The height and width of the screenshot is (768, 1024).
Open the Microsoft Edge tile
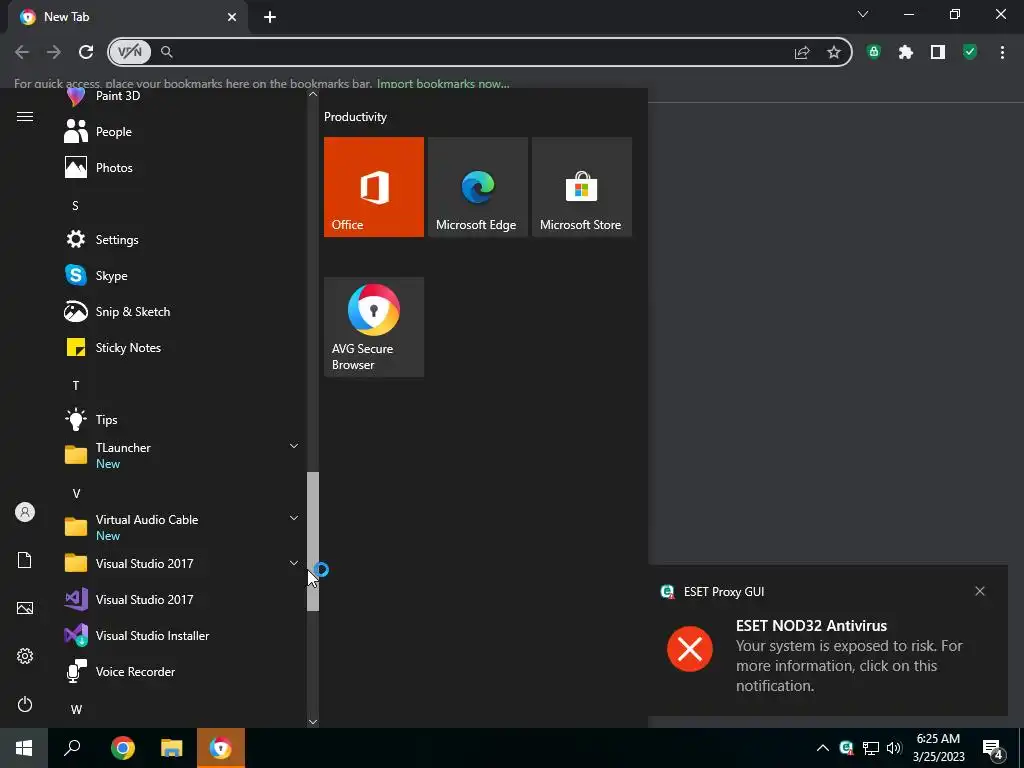477,187
